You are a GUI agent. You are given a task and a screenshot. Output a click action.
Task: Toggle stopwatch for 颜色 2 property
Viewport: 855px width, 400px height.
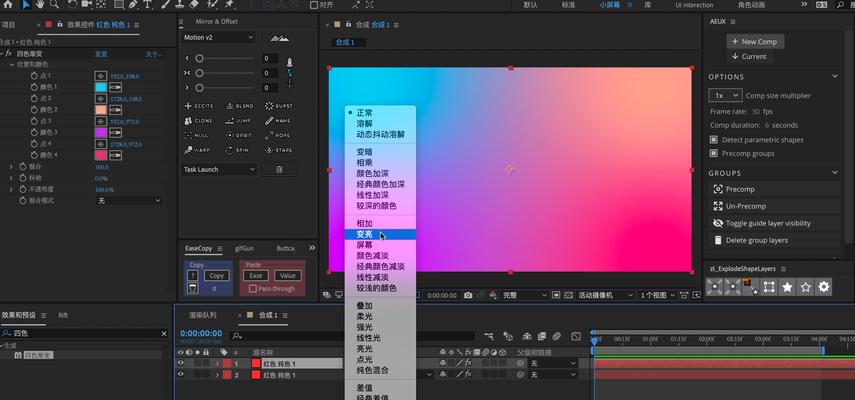point(34,110)
